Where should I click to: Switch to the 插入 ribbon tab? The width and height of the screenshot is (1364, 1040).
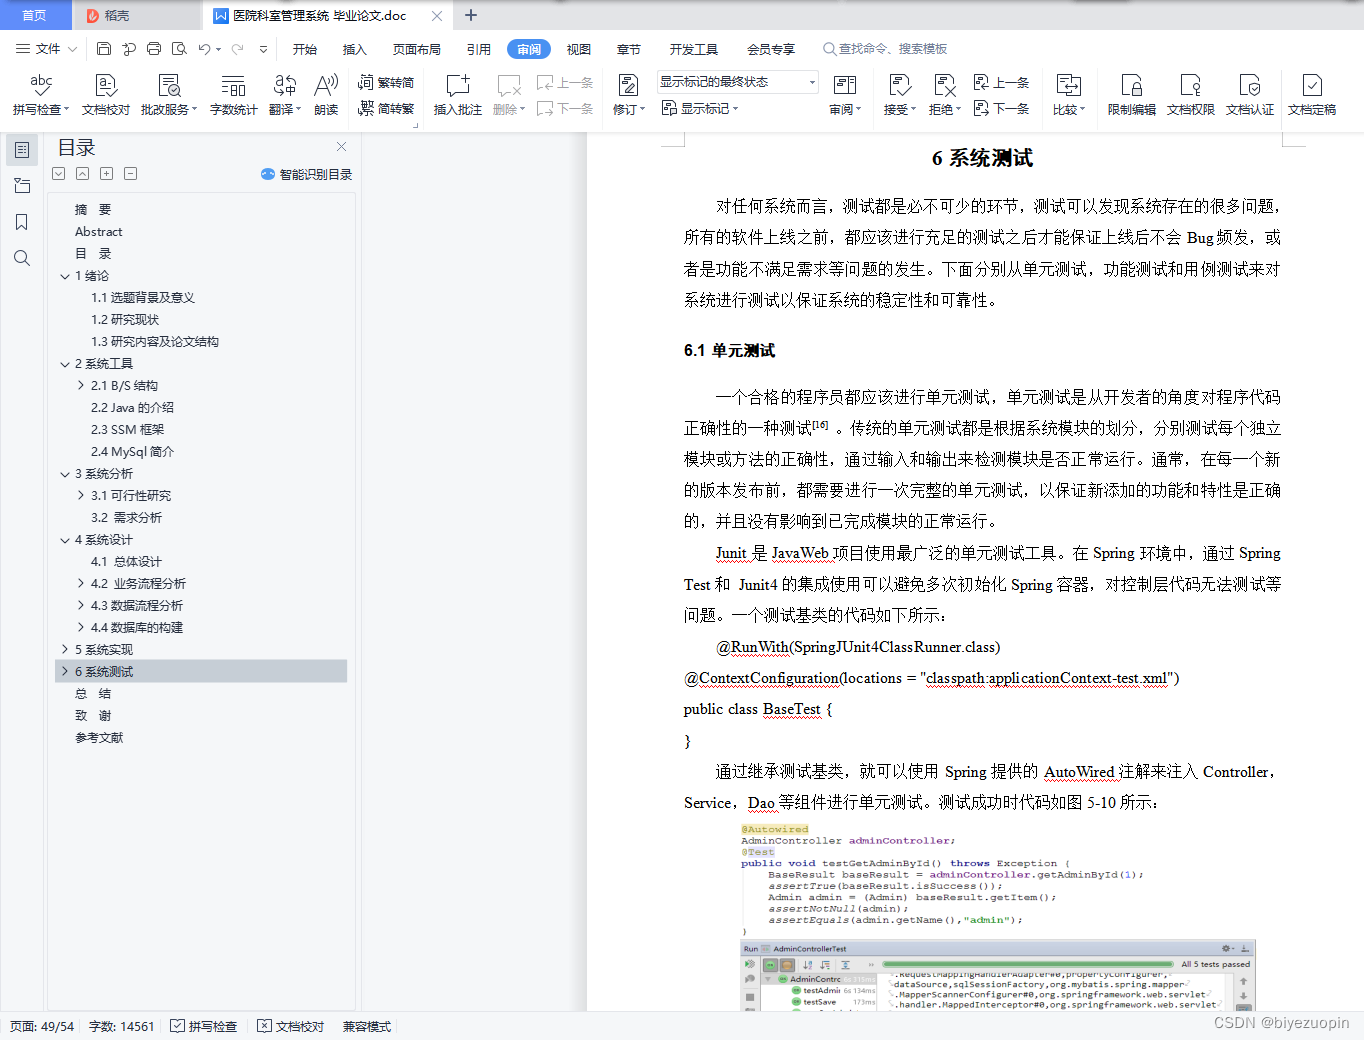(355, 49)
